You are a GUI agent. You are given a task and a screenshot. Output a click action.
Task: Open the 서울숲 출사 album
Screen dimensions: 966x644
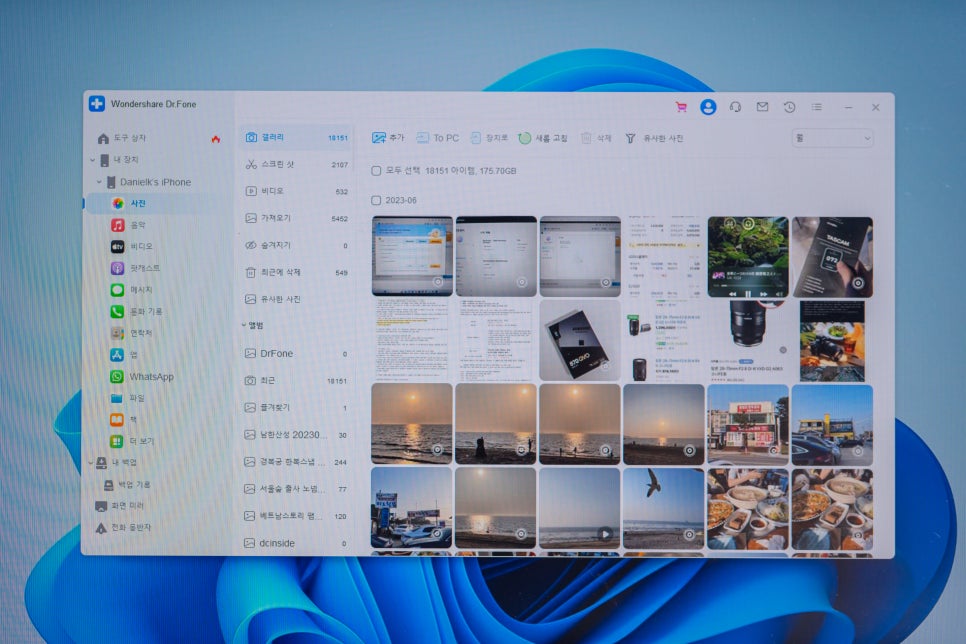point(296,489)
